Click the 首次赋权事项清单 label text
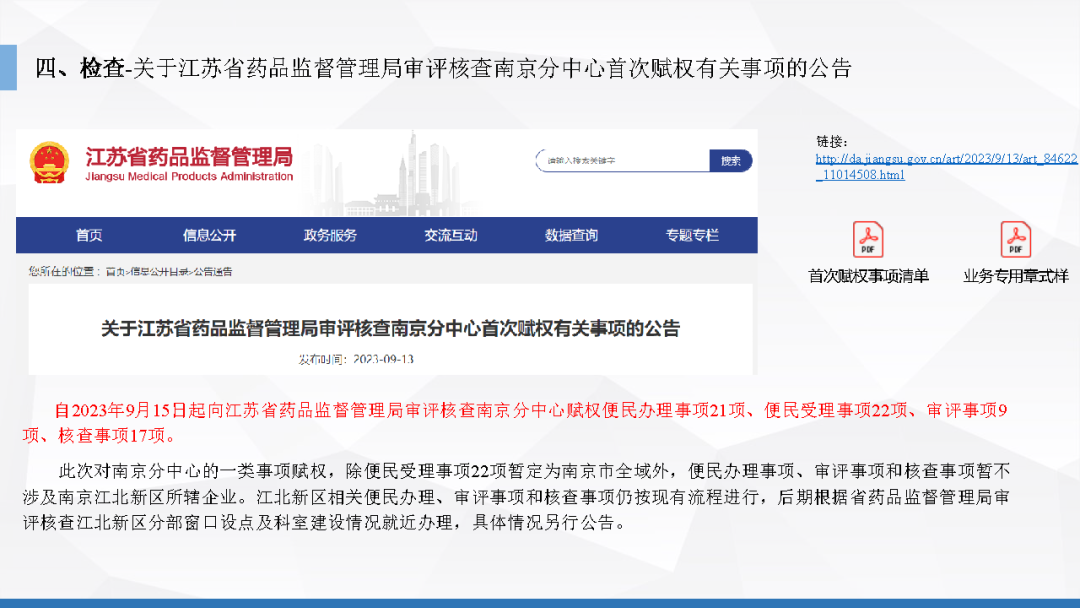This screenshot has width=1080, height=608. click(x=868, y=276)
